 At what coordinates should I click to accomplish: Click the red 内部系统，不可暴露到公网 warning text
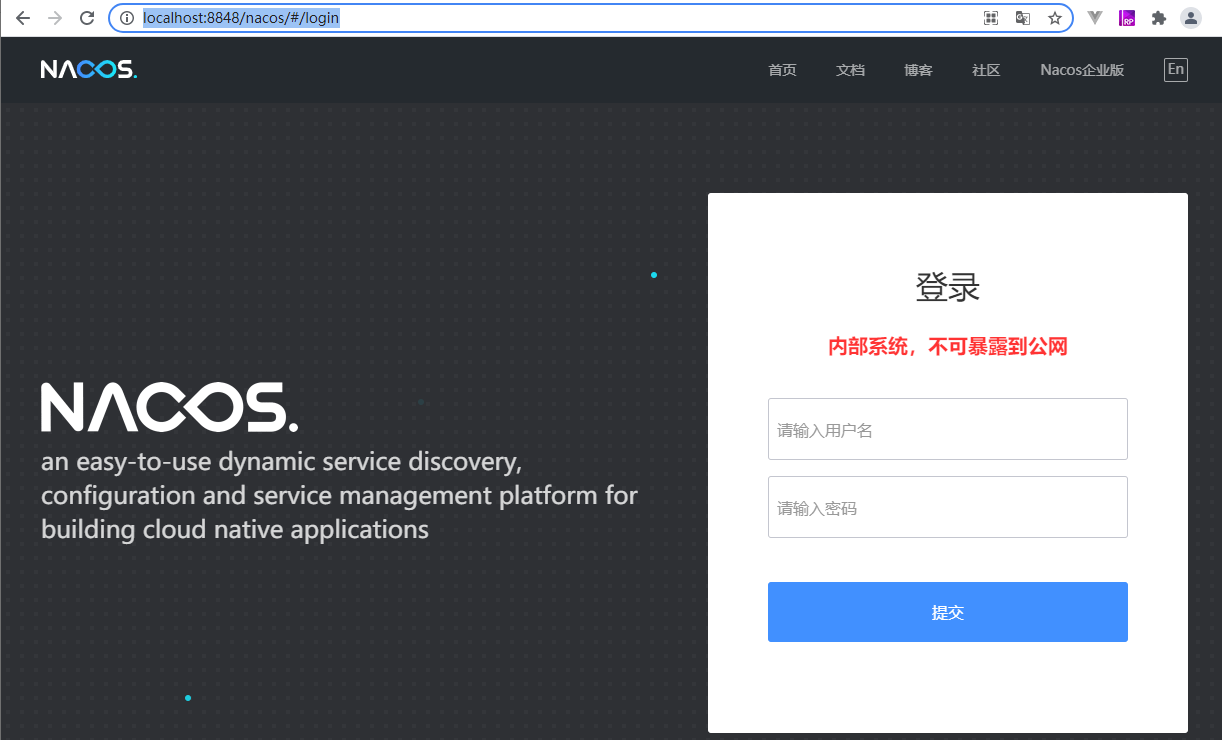click(948, 347)
